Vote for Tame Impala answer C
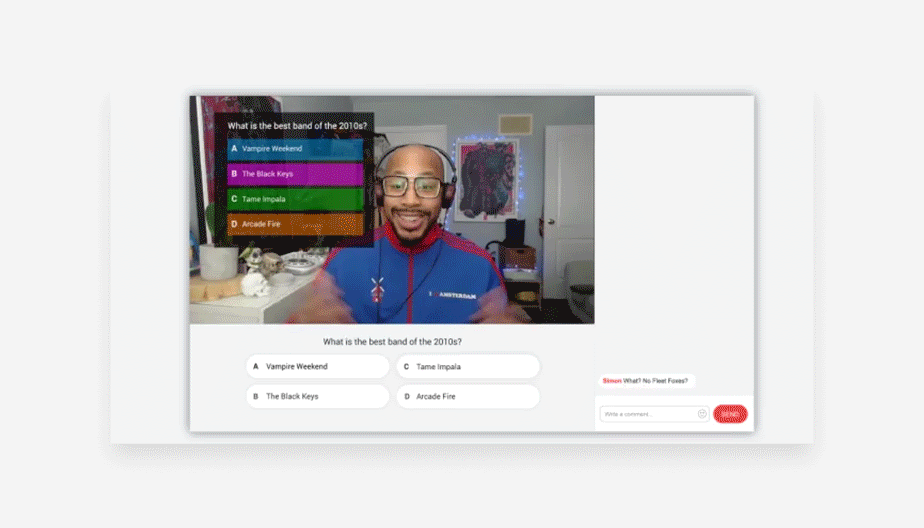Screen dimensions: 924x528 (x=468, y=367)
